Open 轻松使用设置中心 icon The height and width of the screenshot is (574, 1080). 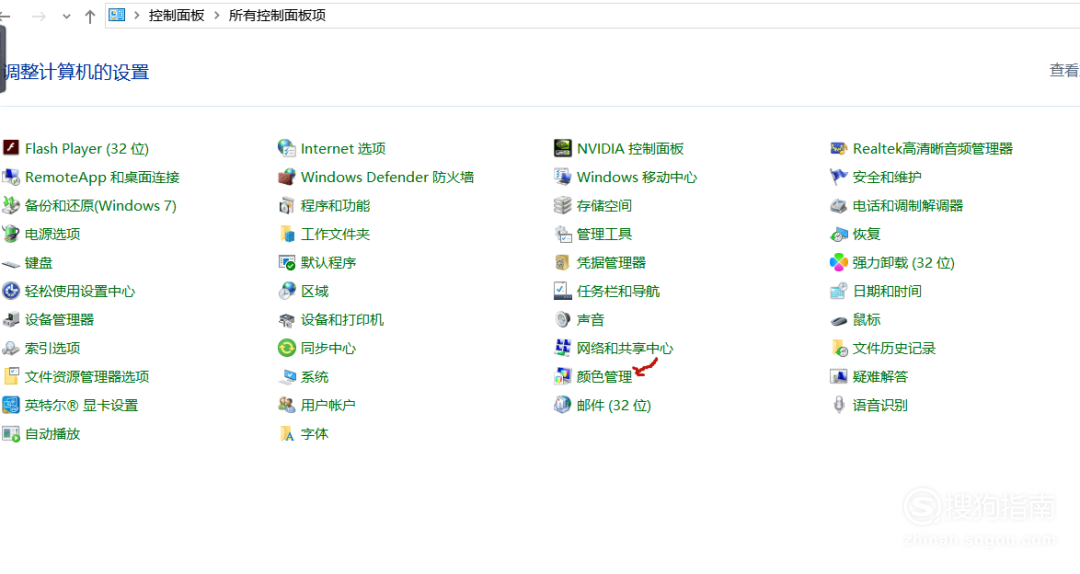point(11,291)
